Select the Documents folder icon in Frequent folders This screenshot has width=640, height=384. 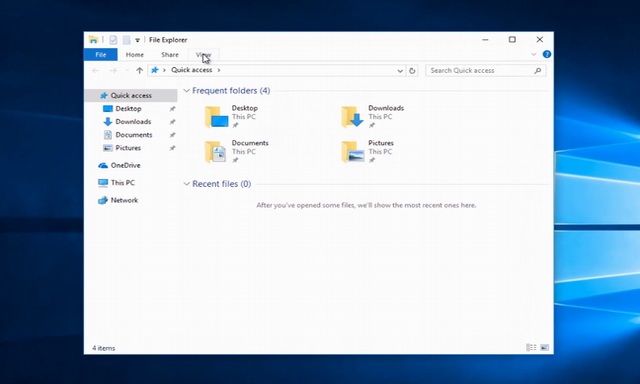coord(215,151)
